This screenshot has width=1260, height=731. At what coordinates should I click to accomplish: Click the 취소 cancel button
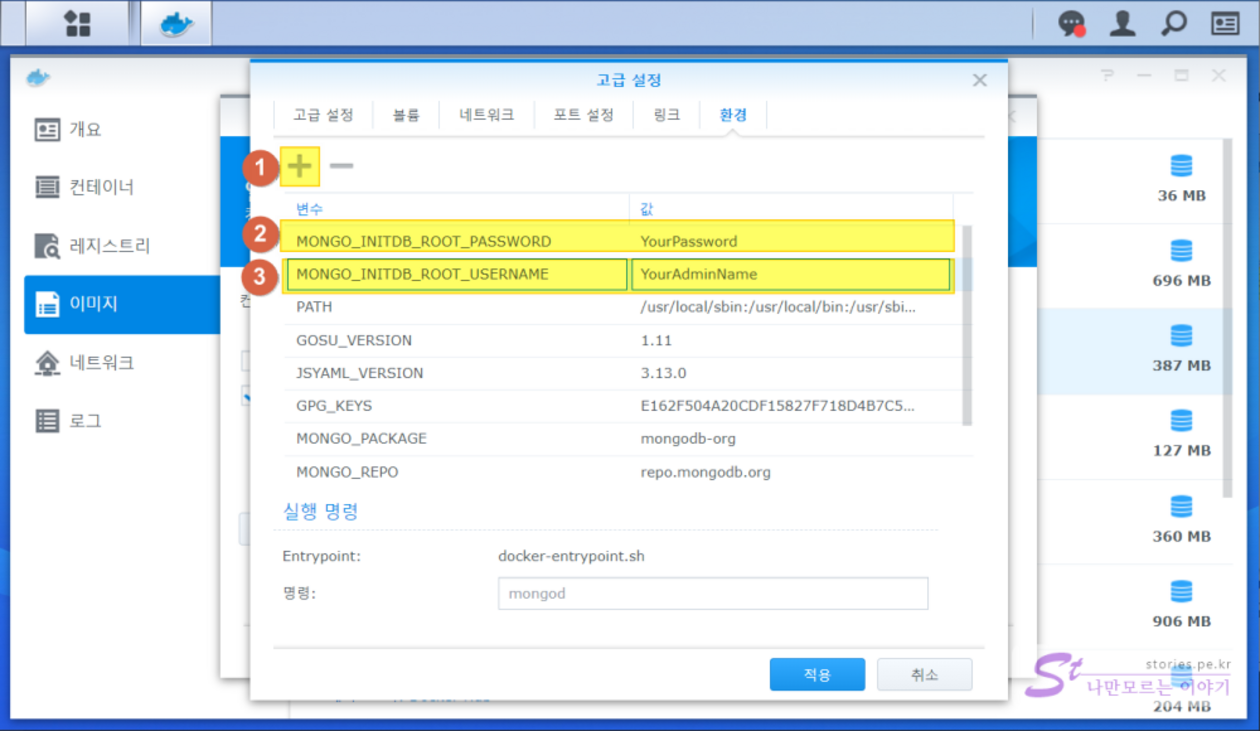924,674
